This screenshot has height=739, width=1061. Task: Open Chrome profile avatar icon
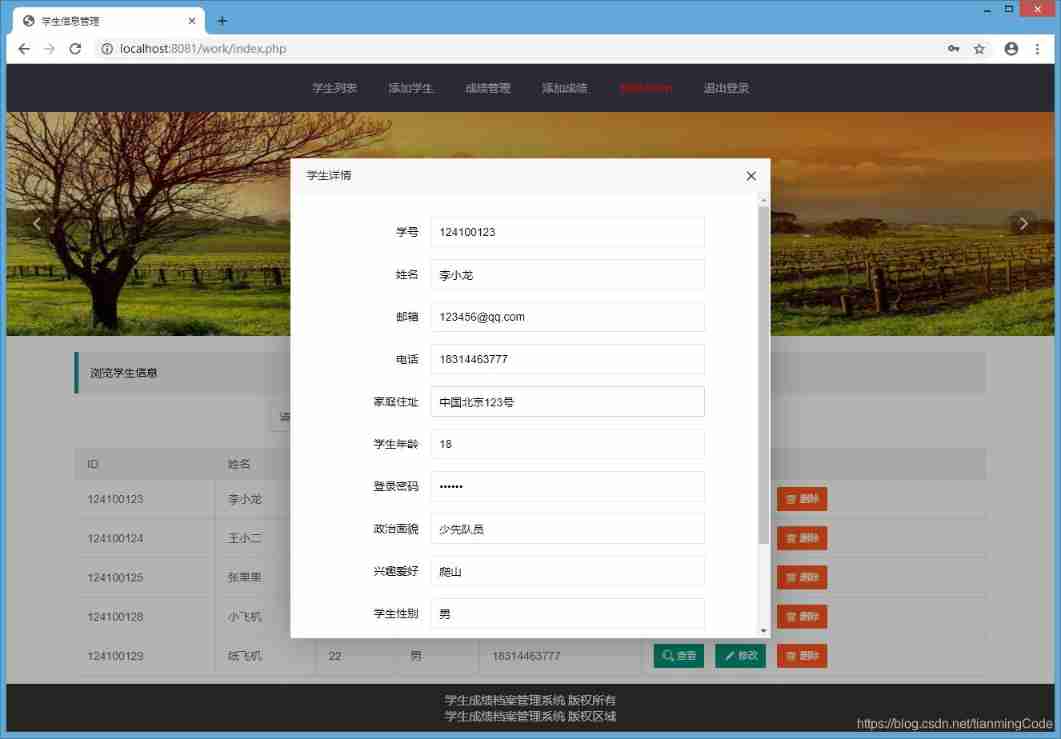pos(1011,49)
